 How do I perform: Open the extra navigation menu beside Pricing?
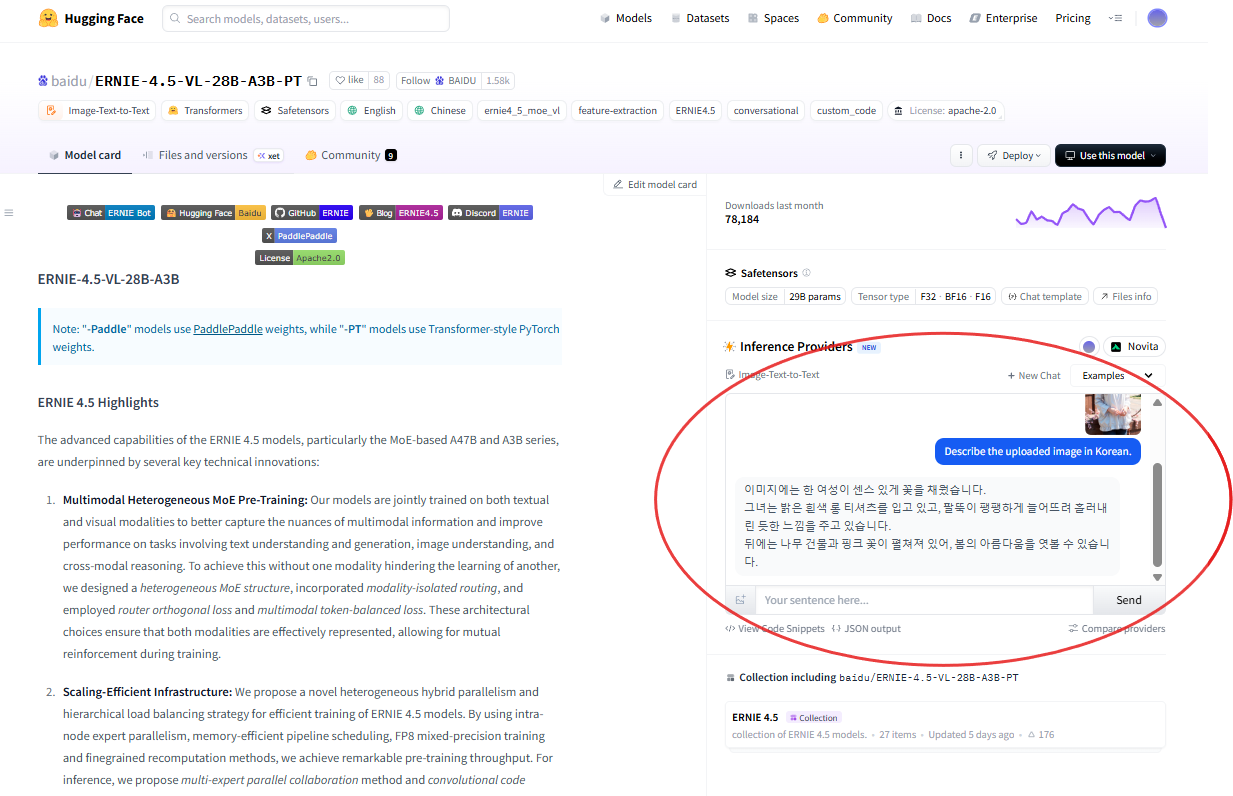click(x=1116, y=18)
